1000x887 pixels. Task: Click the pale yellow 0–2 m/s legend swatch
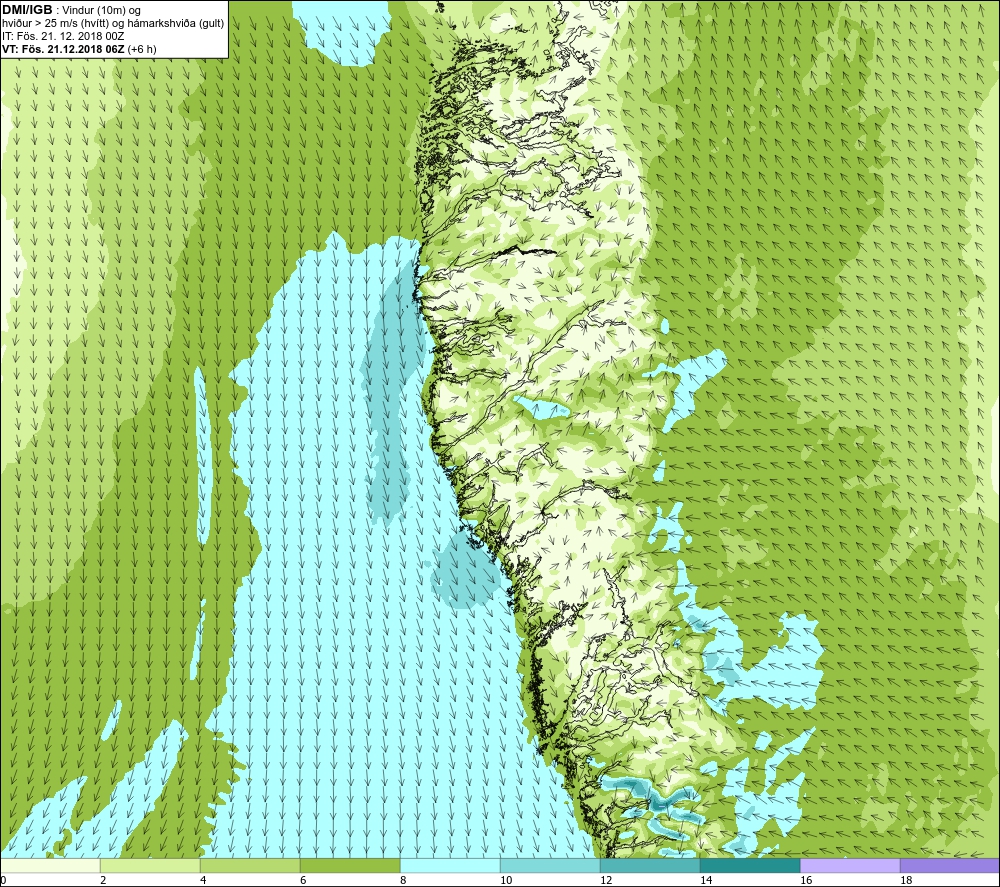pos(50,866)
